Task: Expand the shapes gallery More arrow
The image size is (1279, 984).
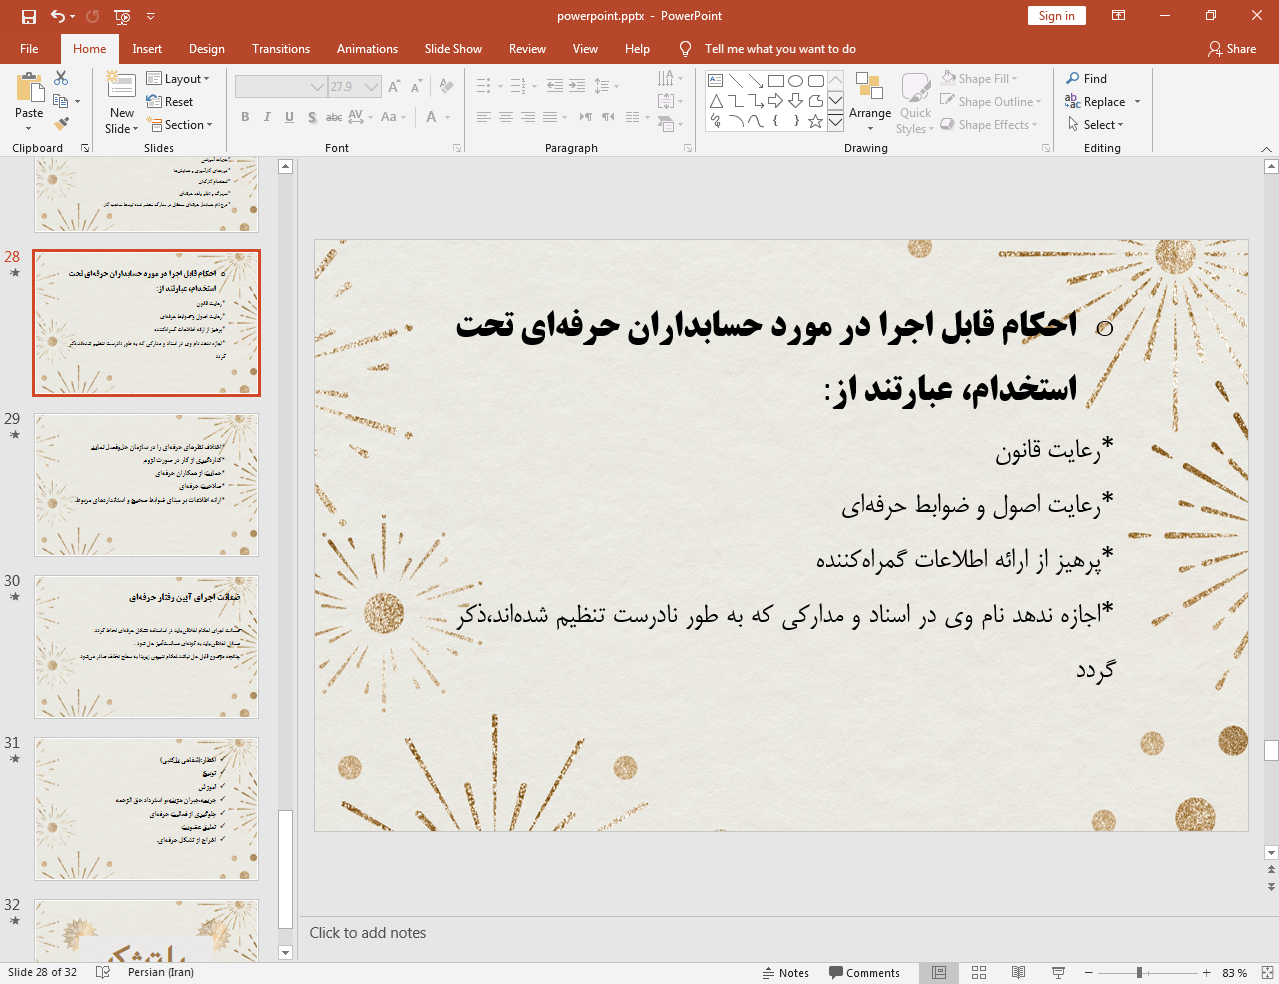Action: [x=835, y=121]
